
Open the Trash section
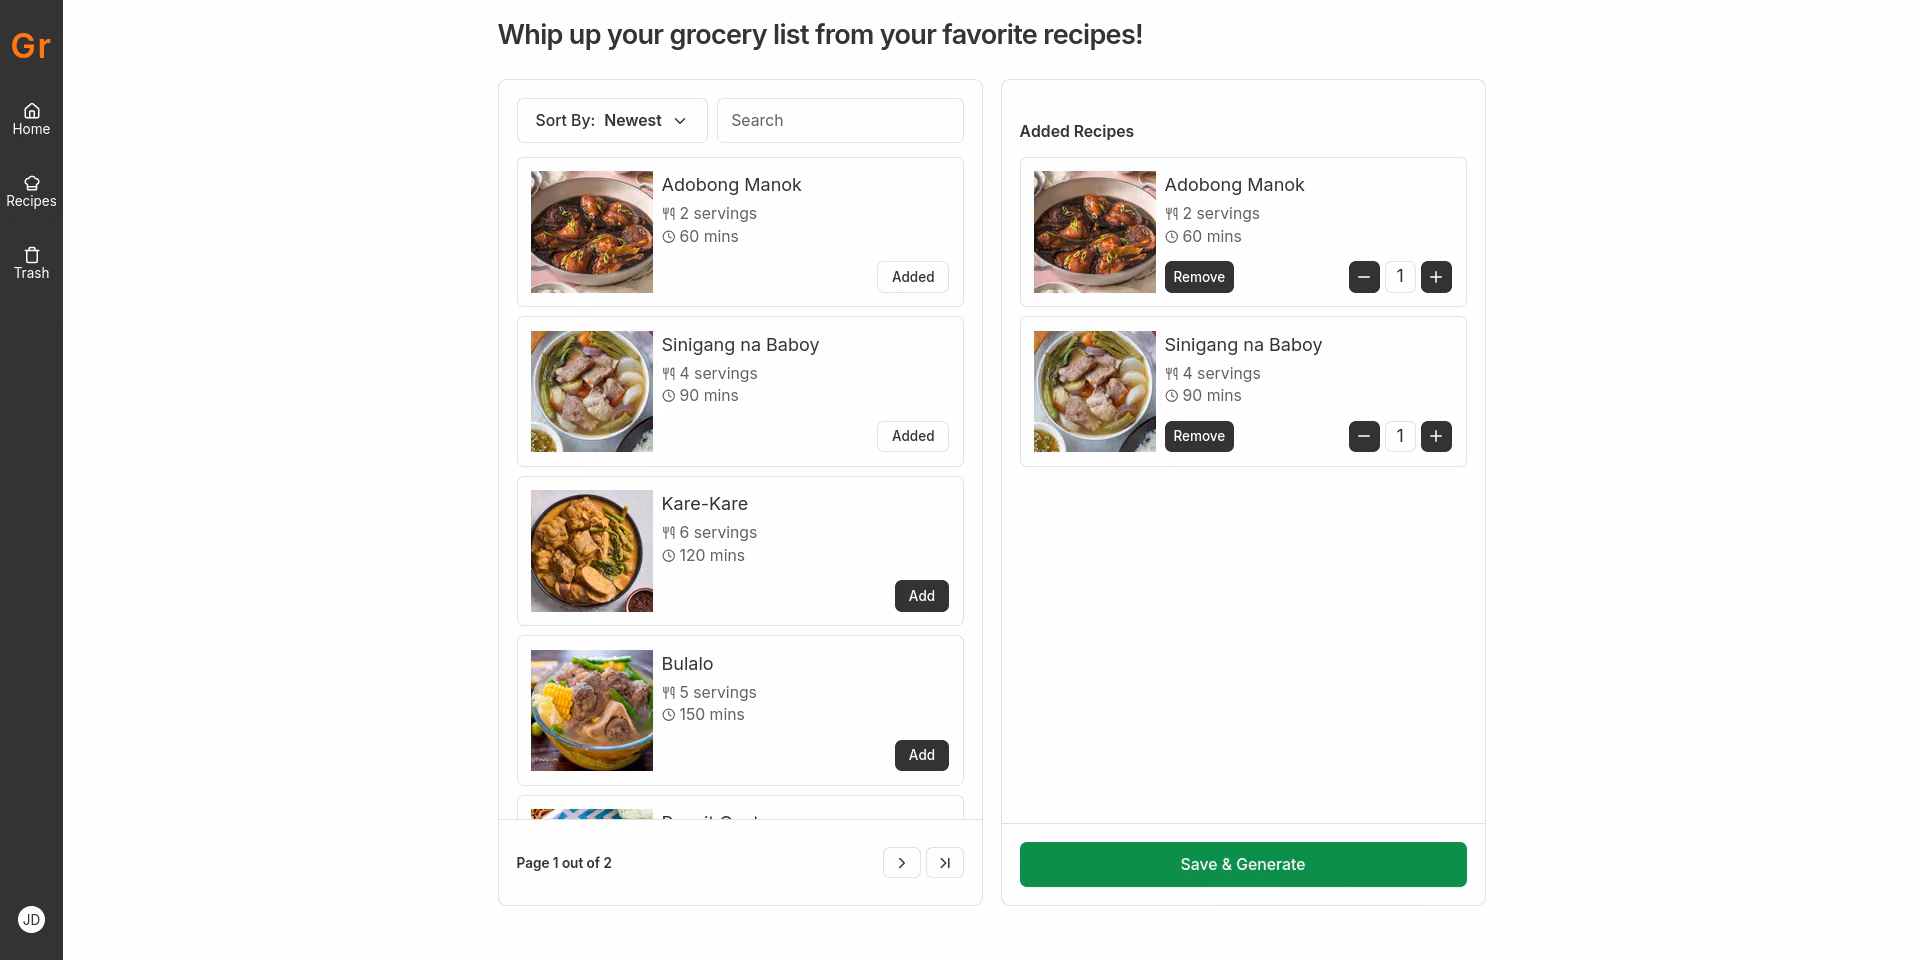pos(31,263)
